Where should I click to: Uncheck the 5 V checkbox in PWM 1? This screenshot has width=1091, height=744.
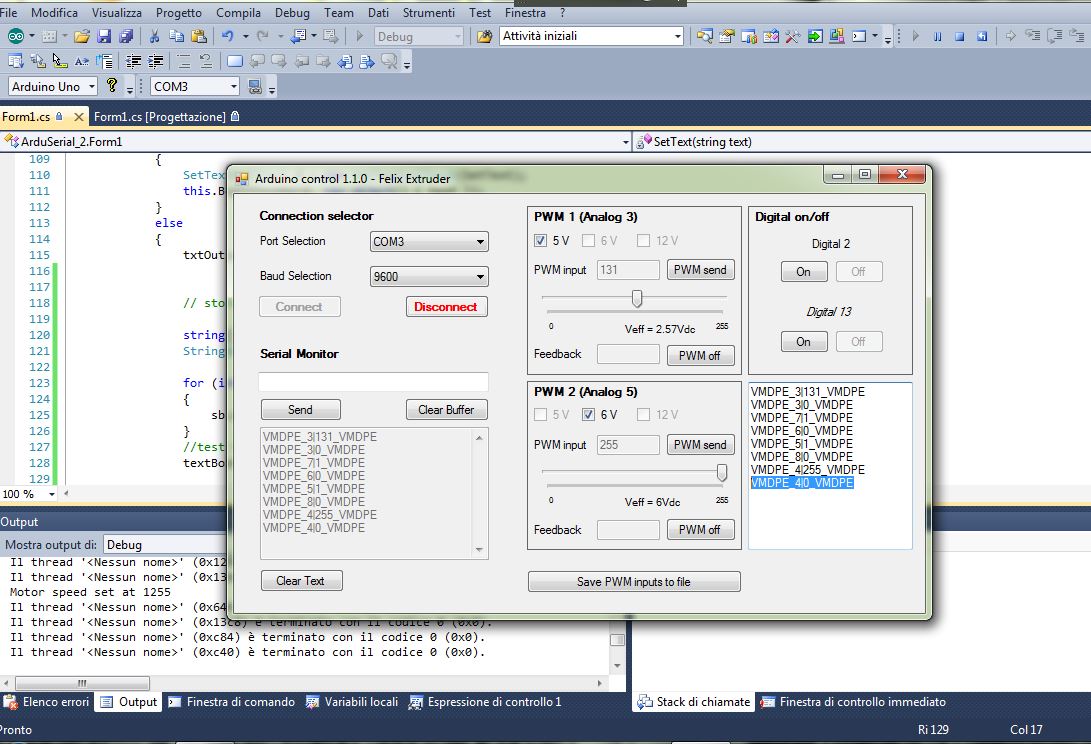tap(540, 241)
